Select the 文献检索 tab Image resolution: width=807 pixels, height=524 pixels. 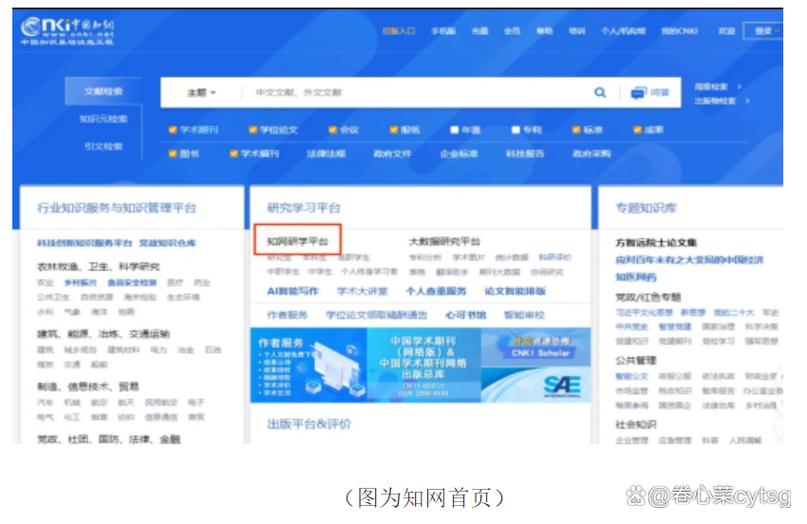(103, 91)
